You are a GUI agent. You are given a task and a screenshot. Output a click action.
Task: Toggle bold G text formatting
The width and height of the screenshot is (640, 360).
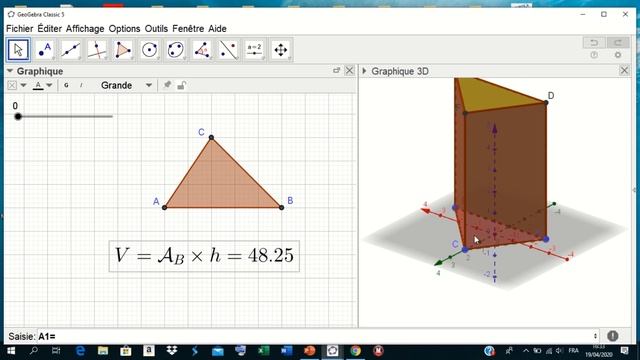[66, 85]
